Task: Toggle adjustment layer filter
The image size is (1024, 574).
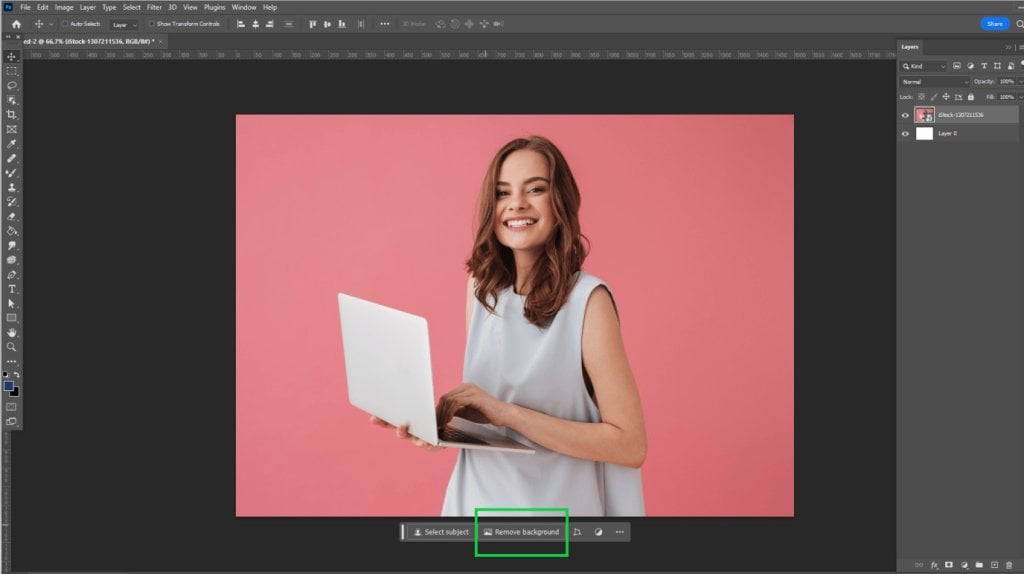Action: (970, 66)
